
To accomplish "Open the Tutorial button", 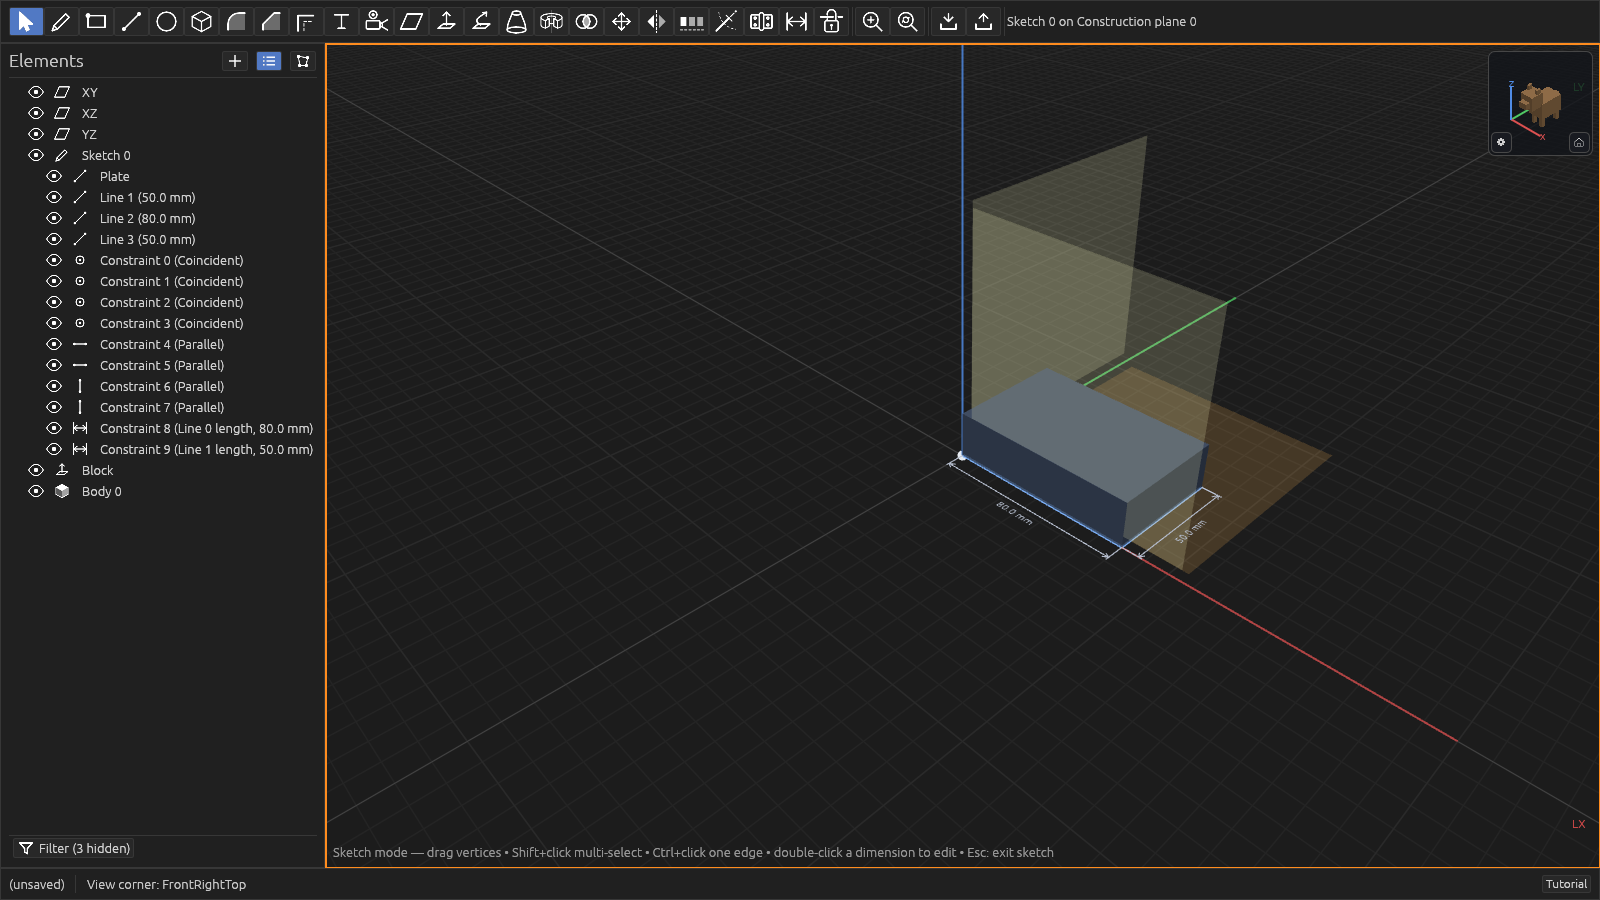I will 1566,884.
